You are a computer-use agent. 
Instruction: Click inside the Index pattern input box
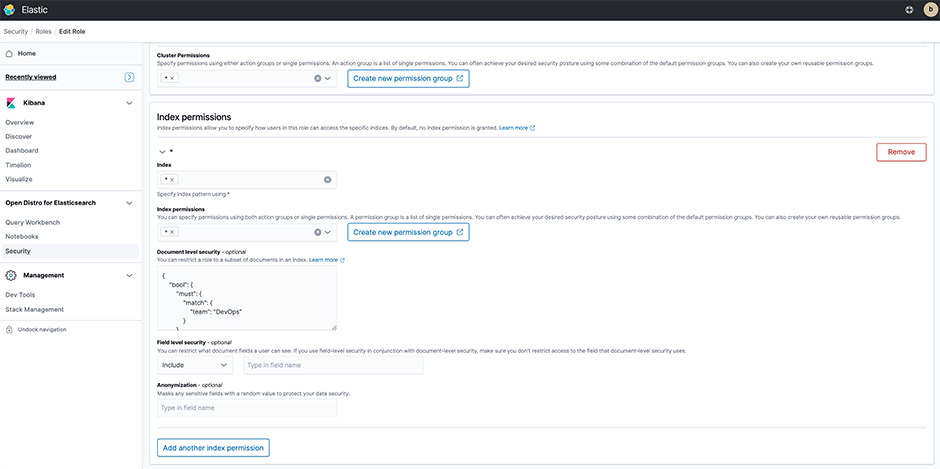point(247,180)
